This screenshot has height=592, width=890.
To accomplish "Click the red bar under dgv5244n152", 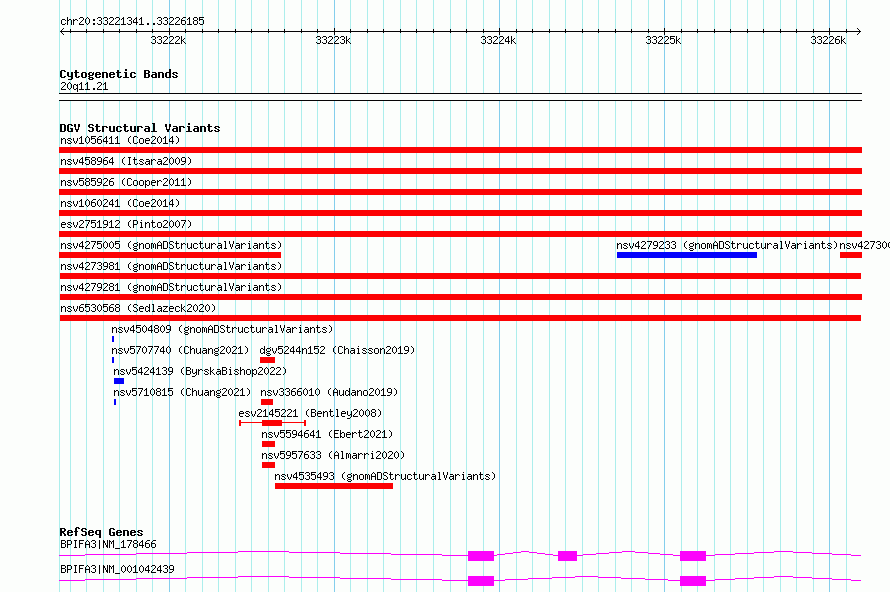I will pyautogui.click(x=267, y=360).
